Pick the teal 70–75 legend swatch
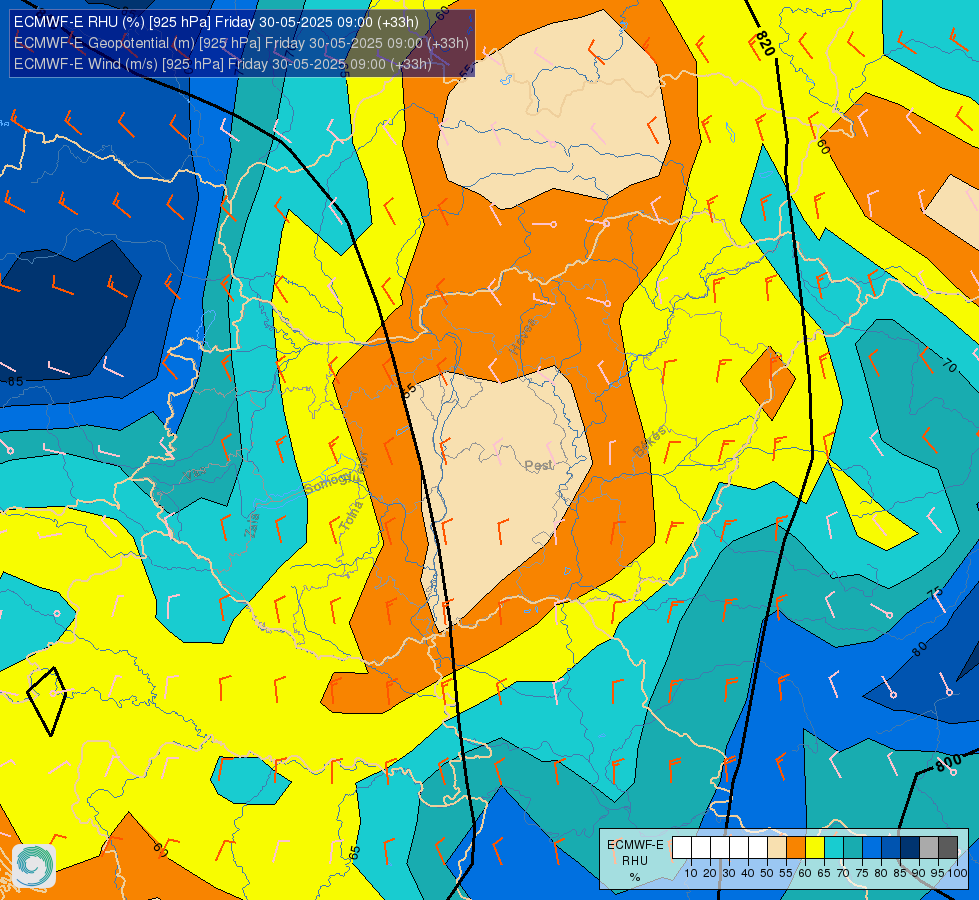Viewport: 979px width, 900px height. pyautogui.click(x=853, y=848)
